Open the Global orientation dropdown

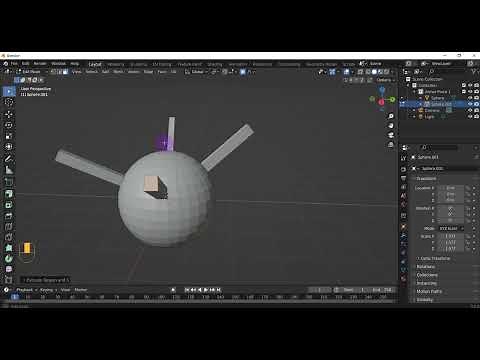click(197, 72)
